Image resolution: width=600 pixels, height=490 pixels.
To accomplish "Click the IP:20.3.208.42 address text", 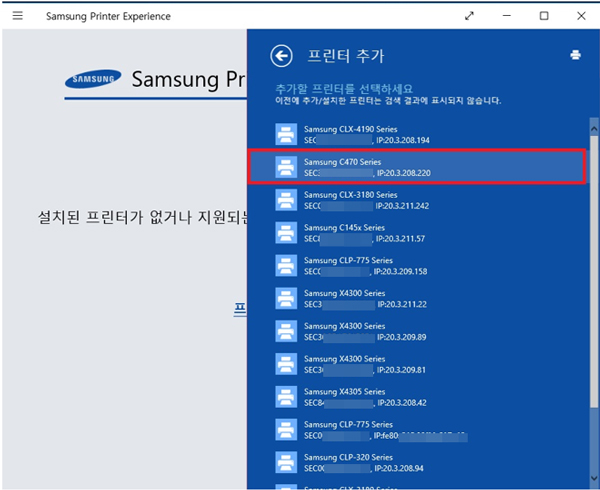I will [402, 403].
